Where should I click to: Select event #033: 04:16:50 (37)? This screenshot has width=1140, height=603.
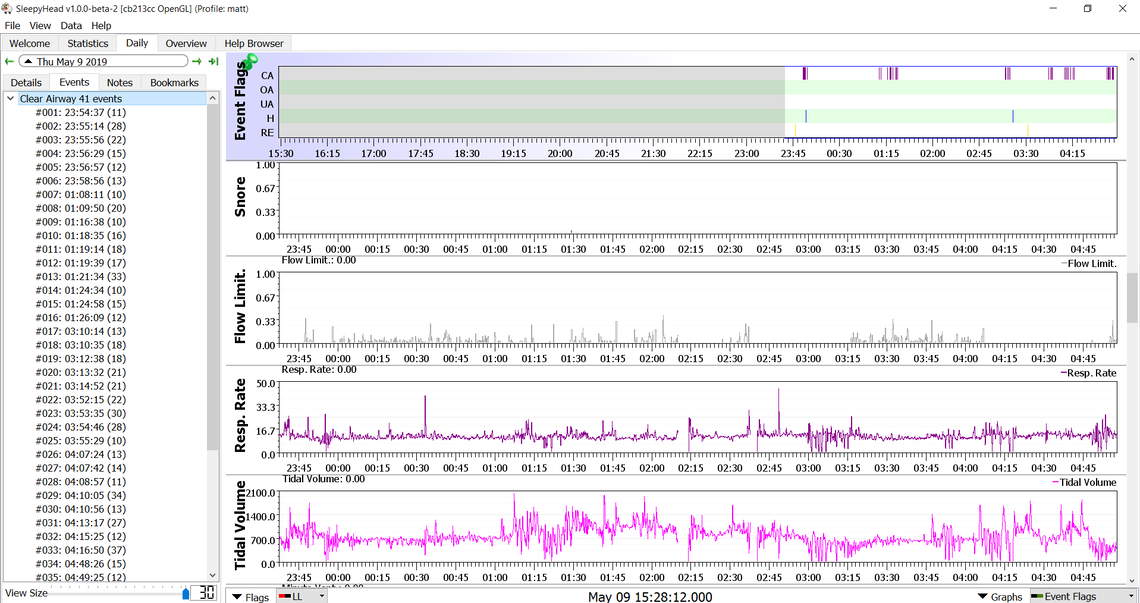81,550
